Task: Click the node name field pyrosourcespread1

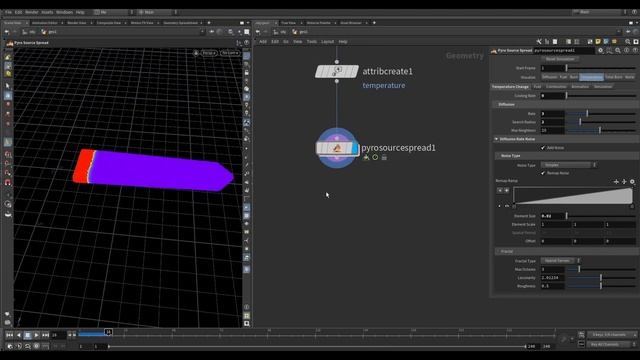Action: pyautogui.click(x=564, y=51)
